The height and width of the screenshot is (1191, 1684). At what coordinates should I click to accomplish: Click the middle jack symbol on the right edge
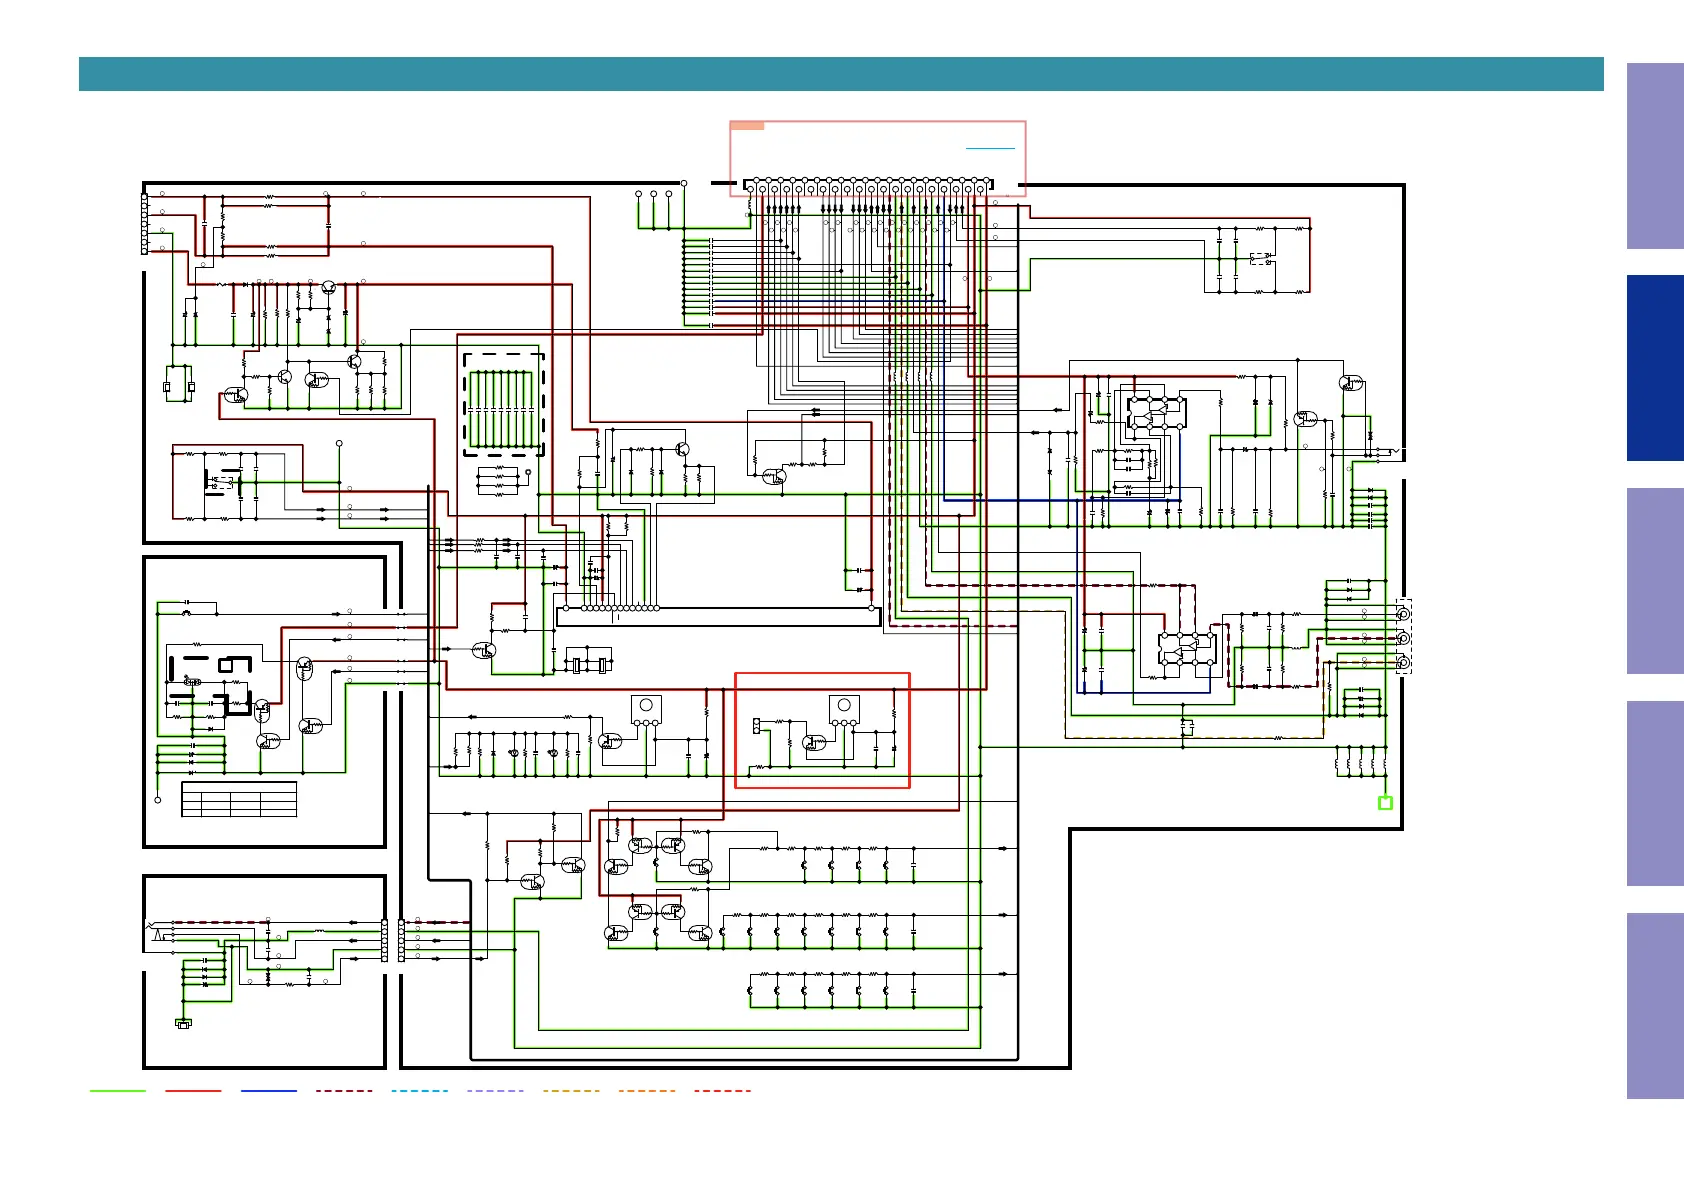click(1403, 638)
